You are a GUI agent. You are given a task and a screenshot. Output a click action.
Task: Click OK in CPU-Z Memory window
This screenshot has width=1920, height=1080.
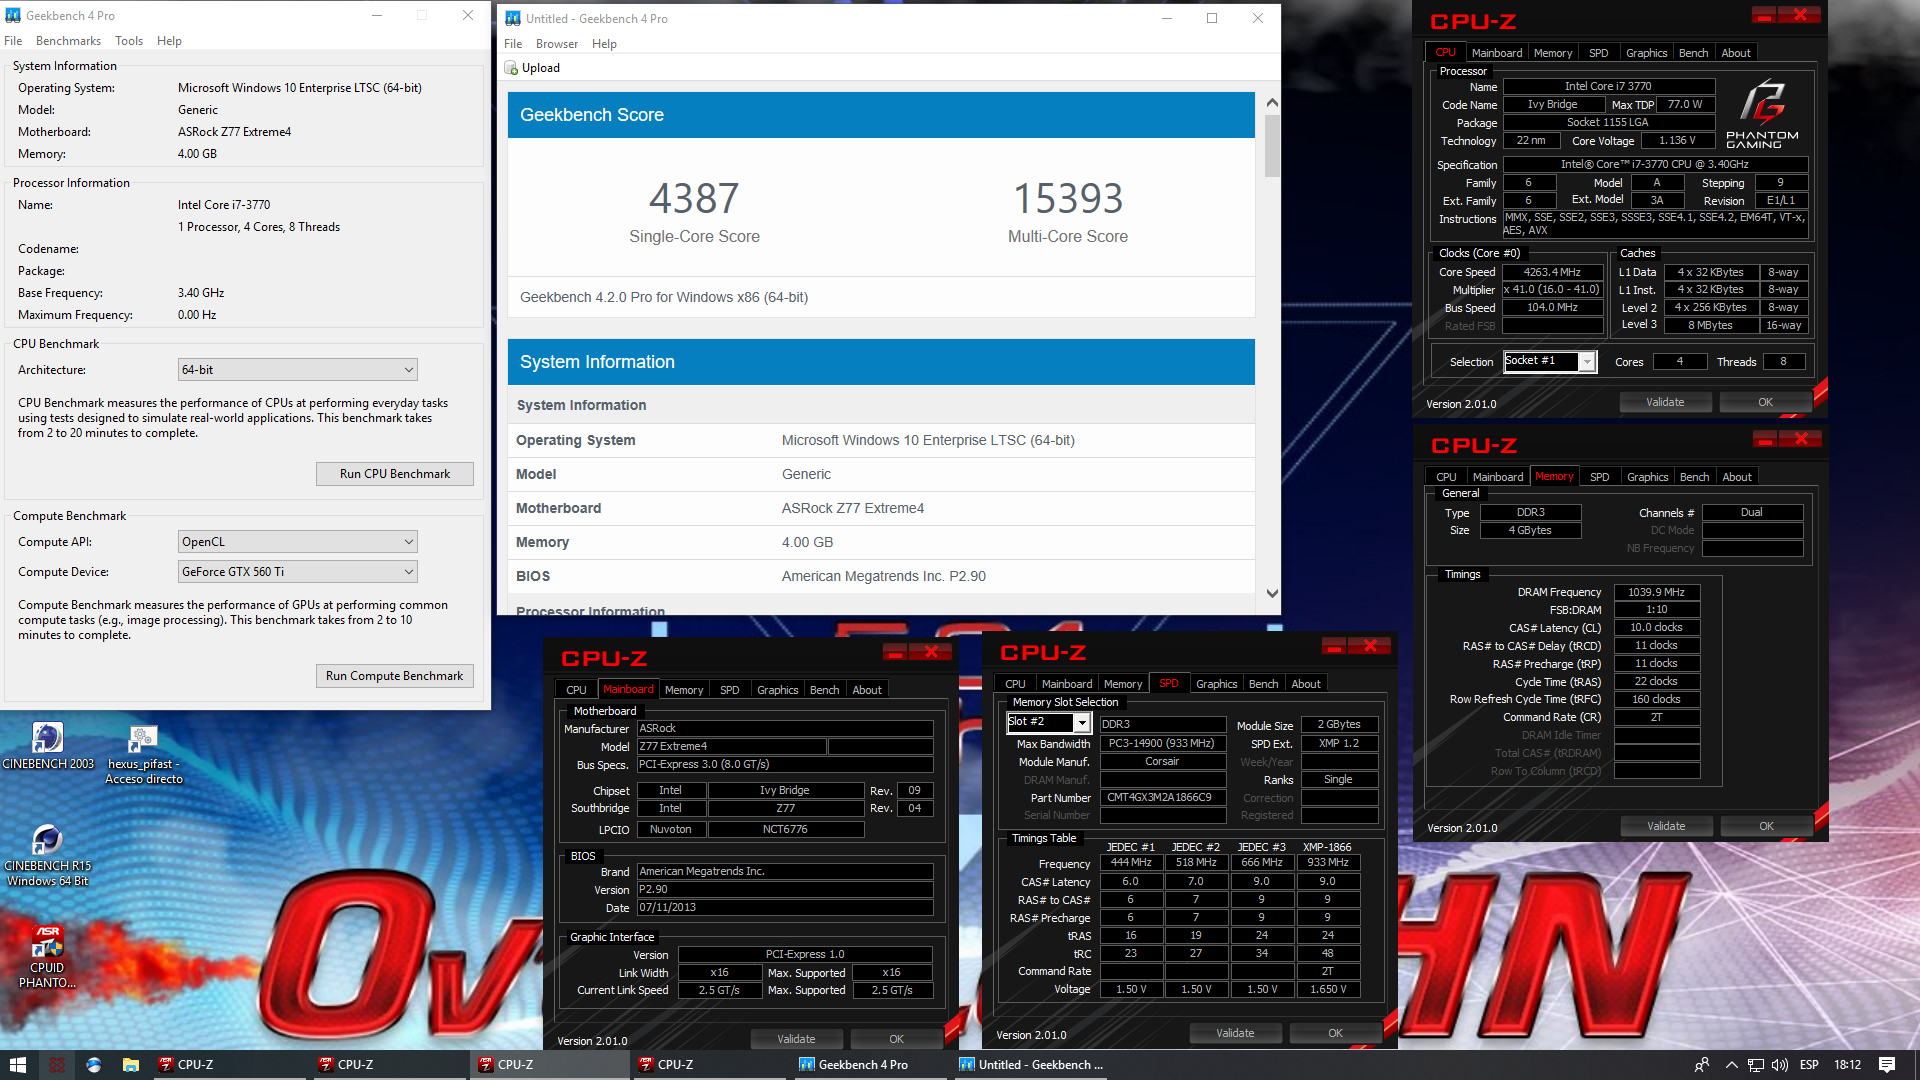click(1766, 826)
